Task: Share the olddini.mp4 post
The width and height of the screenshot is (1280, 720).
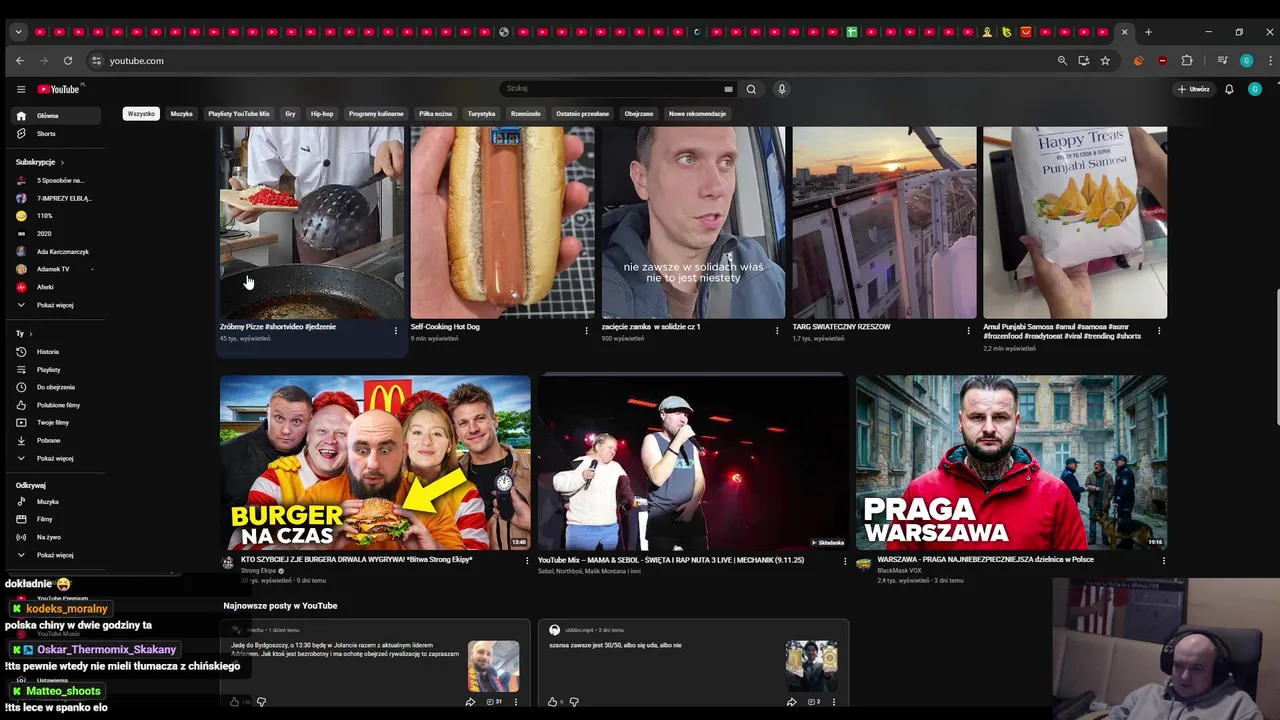Action: pyautogui.click(x=790, y=702)
